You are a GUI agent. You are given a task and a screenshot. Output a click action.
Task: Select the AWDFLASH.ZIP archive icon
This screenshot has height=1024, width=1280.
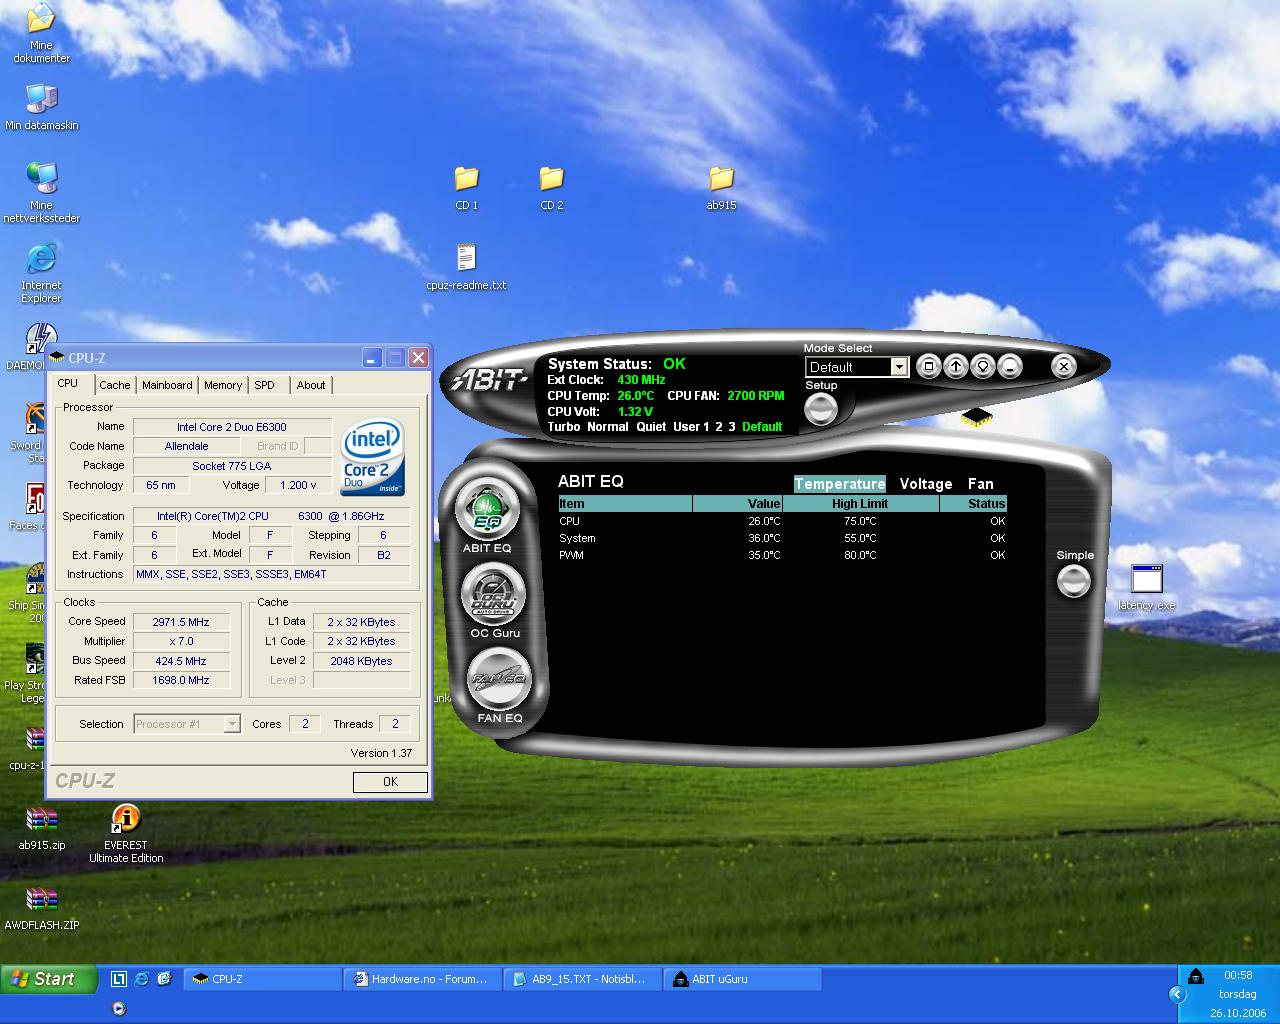[41, 908]
